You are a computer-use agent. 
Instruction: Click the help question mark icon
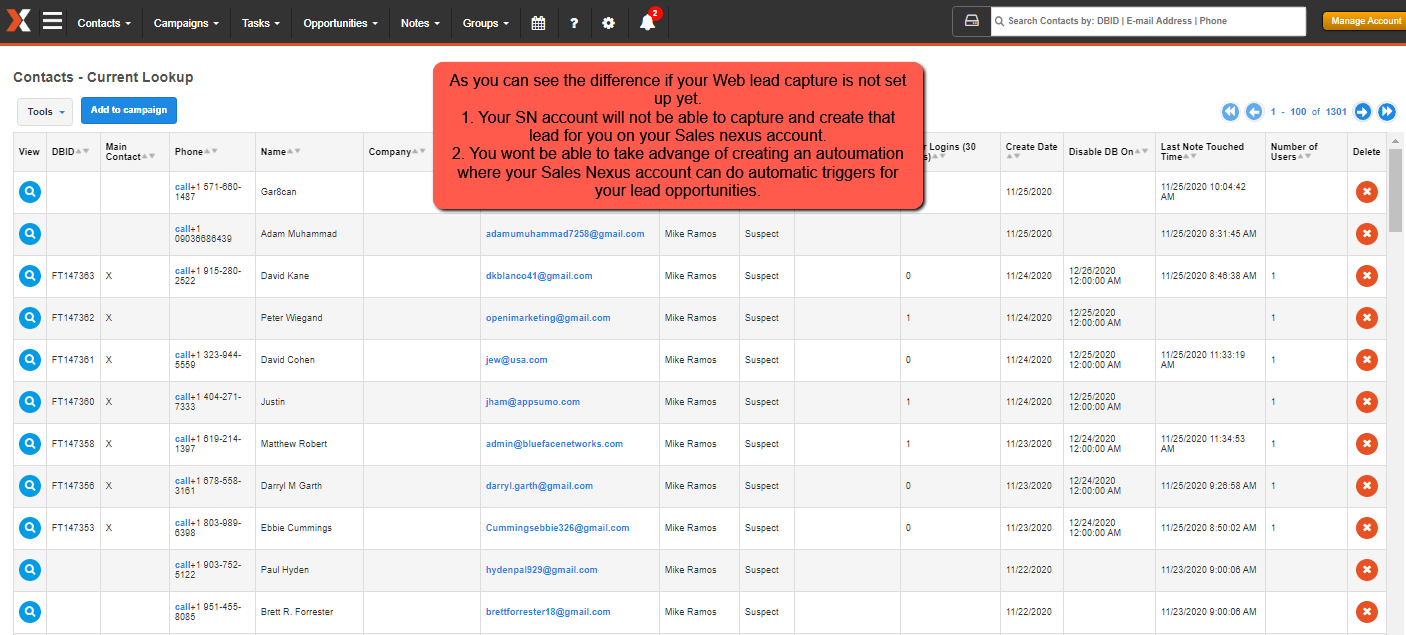point(574,23)
